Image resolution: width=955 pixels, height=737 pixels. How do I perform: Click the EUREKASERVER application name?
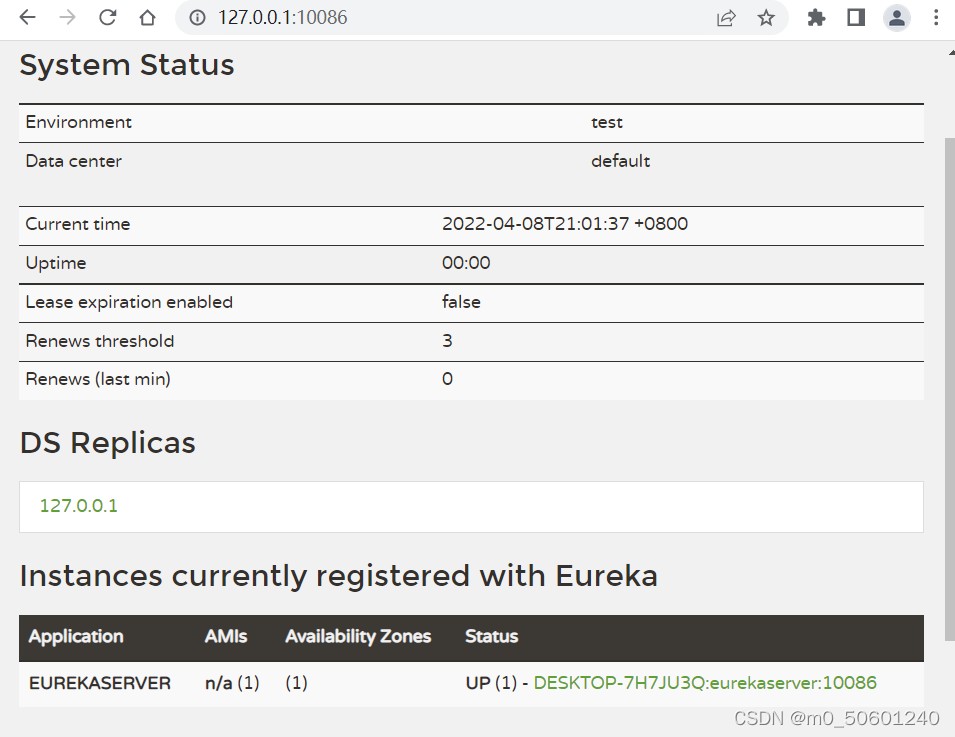pos(100,683)
